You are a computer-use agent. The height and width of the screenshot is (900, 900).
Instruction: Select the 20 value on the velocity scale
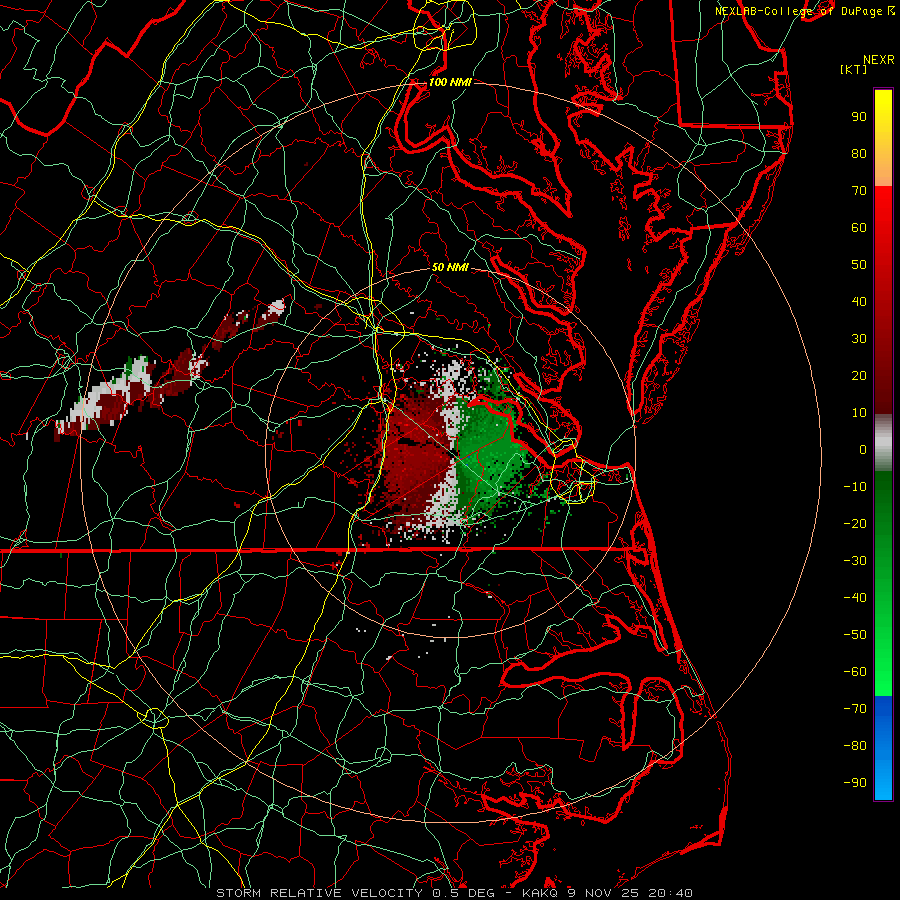[x=859, y=376]
